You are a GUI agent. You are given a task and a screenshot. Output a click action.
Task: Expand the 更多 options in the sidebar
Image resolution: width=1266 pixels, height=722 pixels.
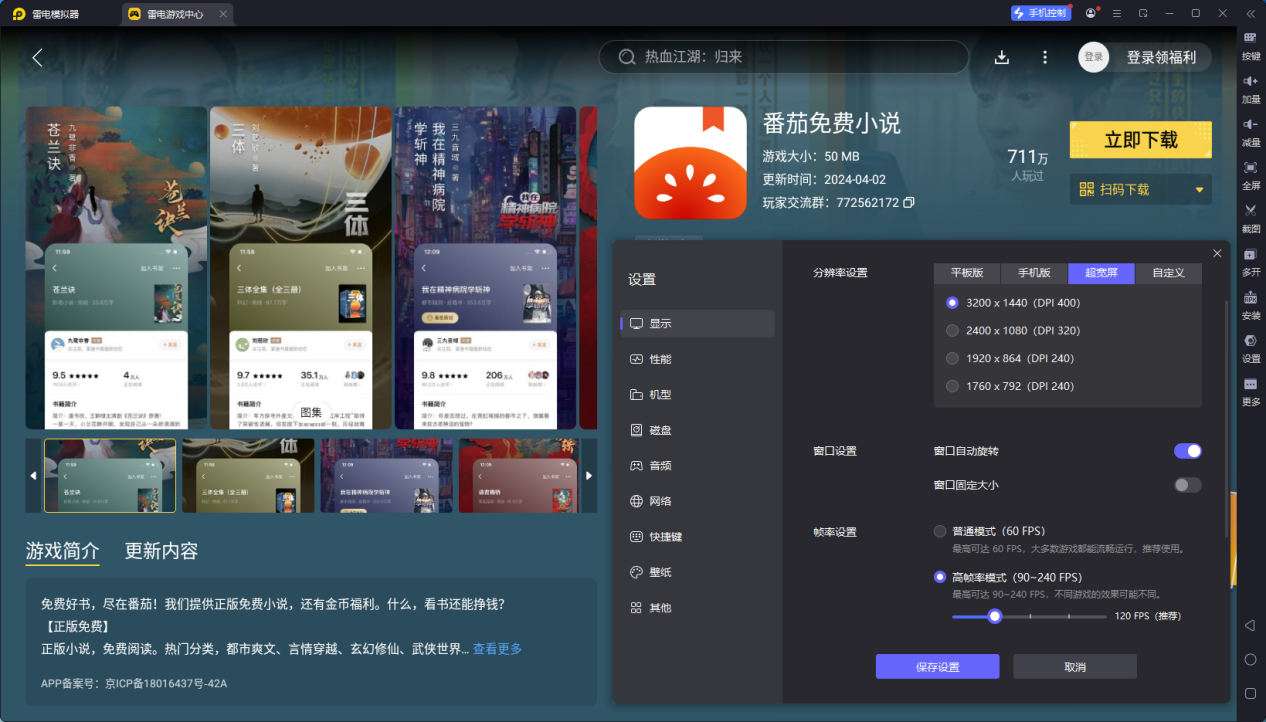tap(1250, 390)
